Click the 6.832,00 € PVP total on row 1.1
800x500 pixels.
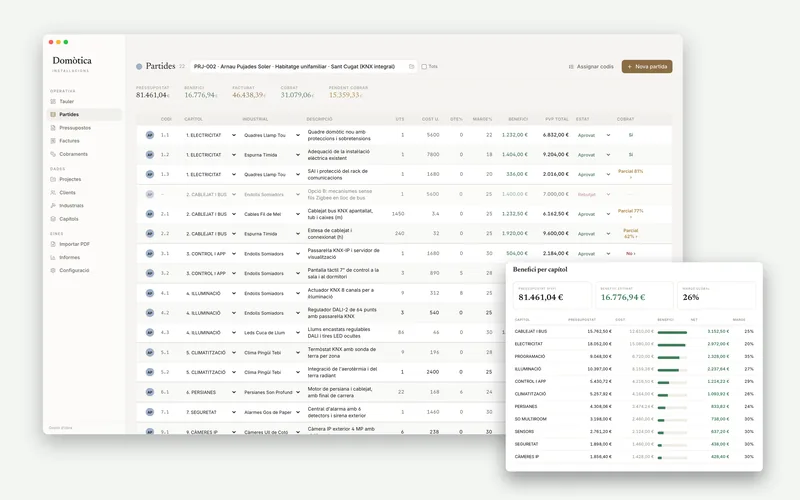pyautogui.click(x=556, y=135)
